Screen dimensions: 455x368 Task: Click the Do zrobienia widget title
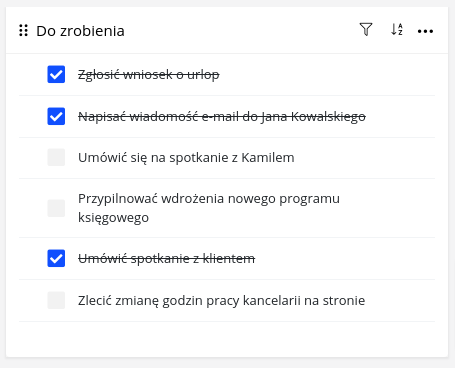80,31
